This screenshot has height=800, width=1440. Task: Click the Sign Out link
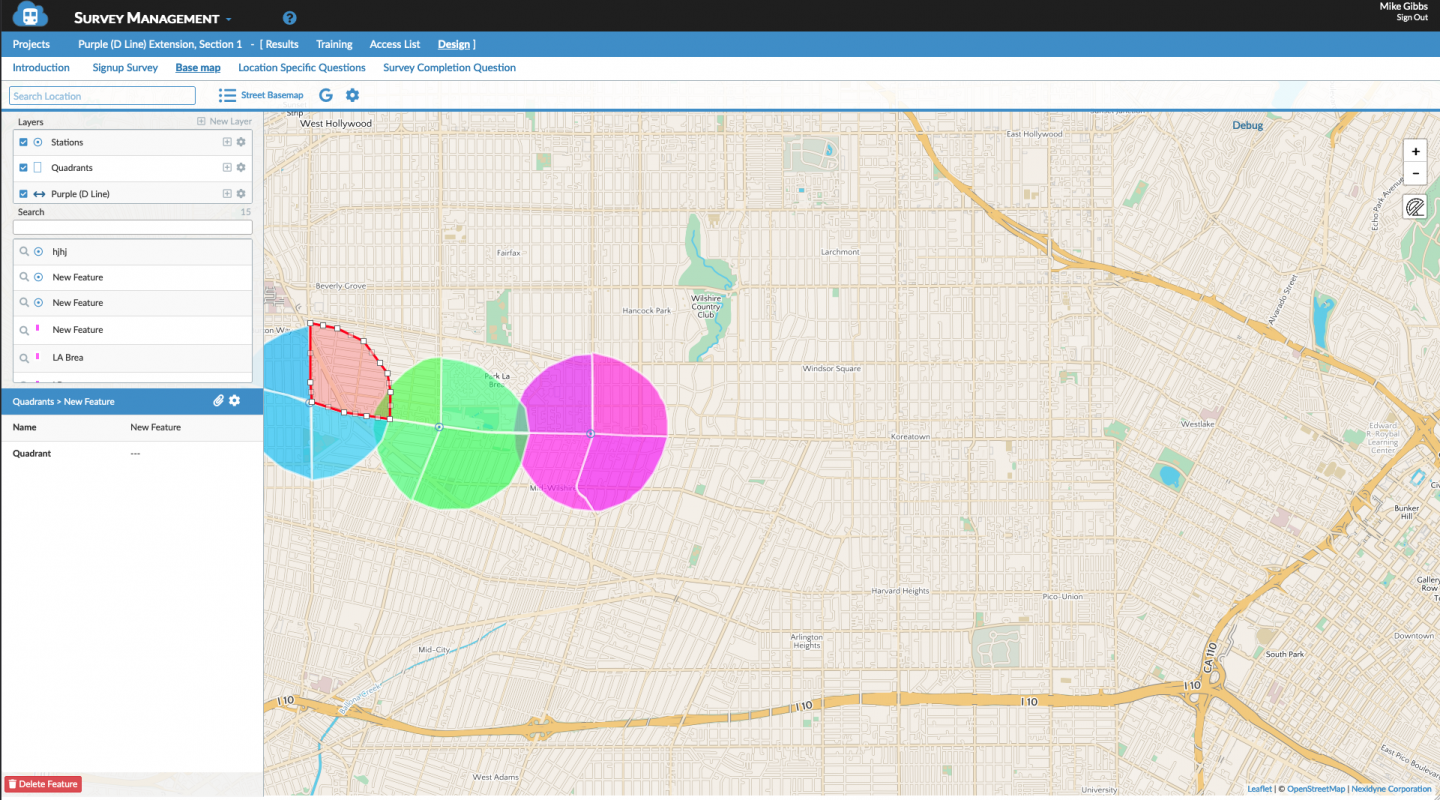tap(1412, 18)
